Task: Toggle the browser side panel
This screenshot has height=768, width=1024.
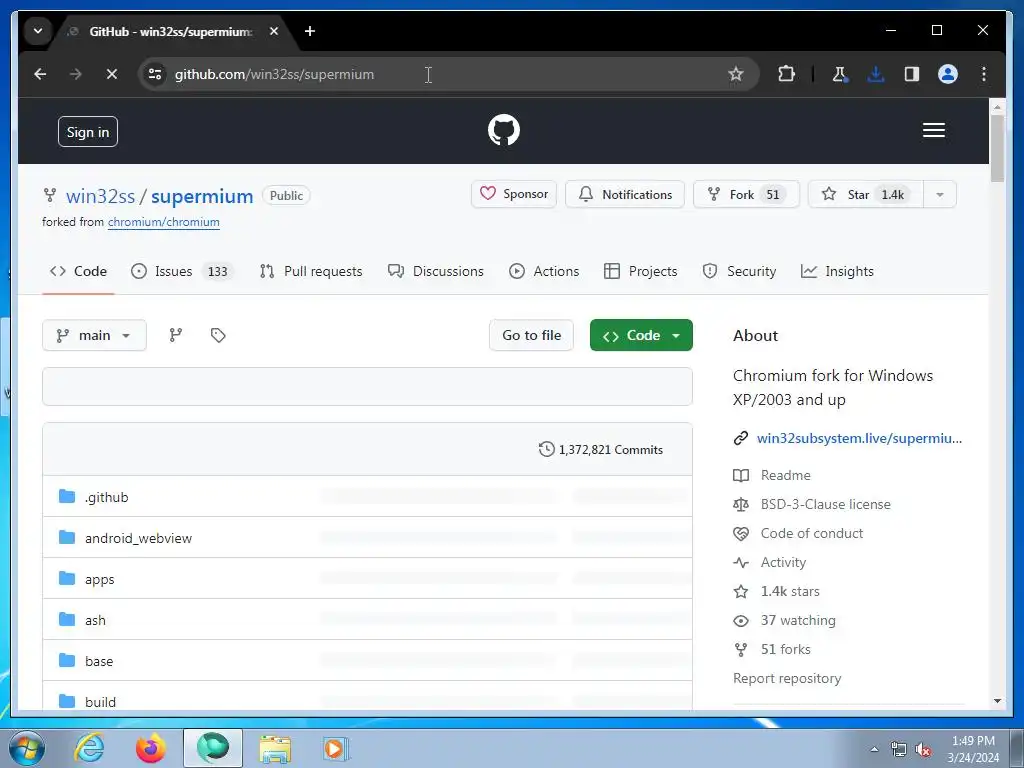Action: (912, 74)
